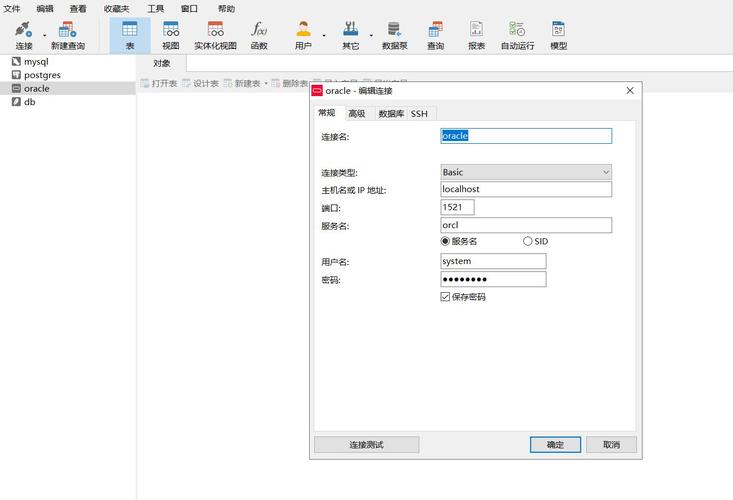Select the 服务名 radio button
Viewport: 733px width, 500px height.
[x=445, y=241]
